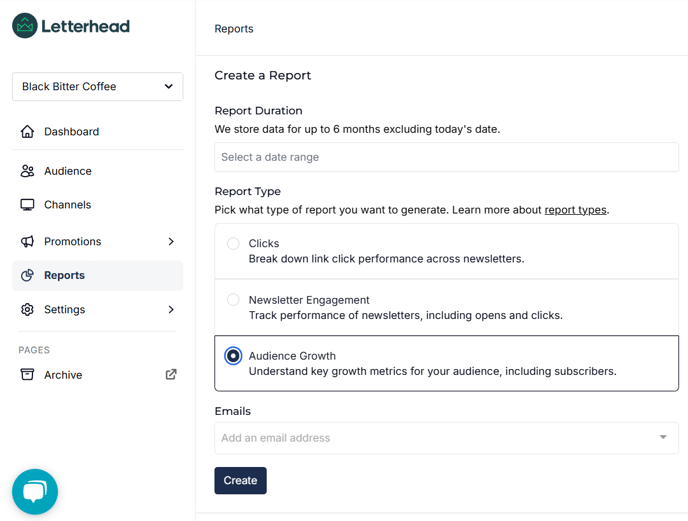Viewport: 688px width, 521px height.
Task: Open the Channels monitor icon
Action: (27, 205)
